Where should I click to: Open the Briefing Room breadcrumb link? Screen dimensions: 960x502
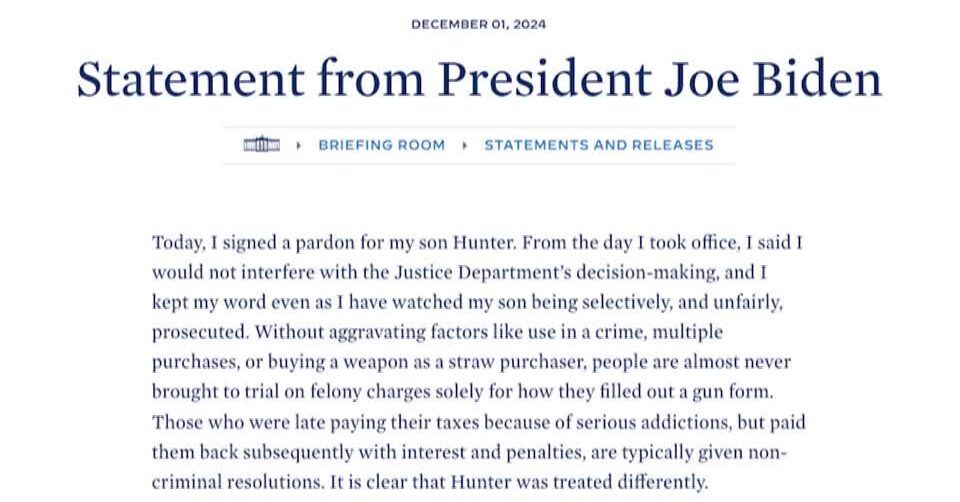(x=381, y=145)
